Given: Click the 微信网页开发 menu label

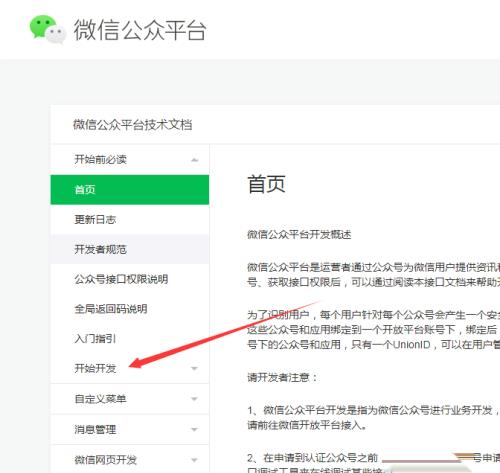Looking at the screenshot, I should (x=106, y=460).
